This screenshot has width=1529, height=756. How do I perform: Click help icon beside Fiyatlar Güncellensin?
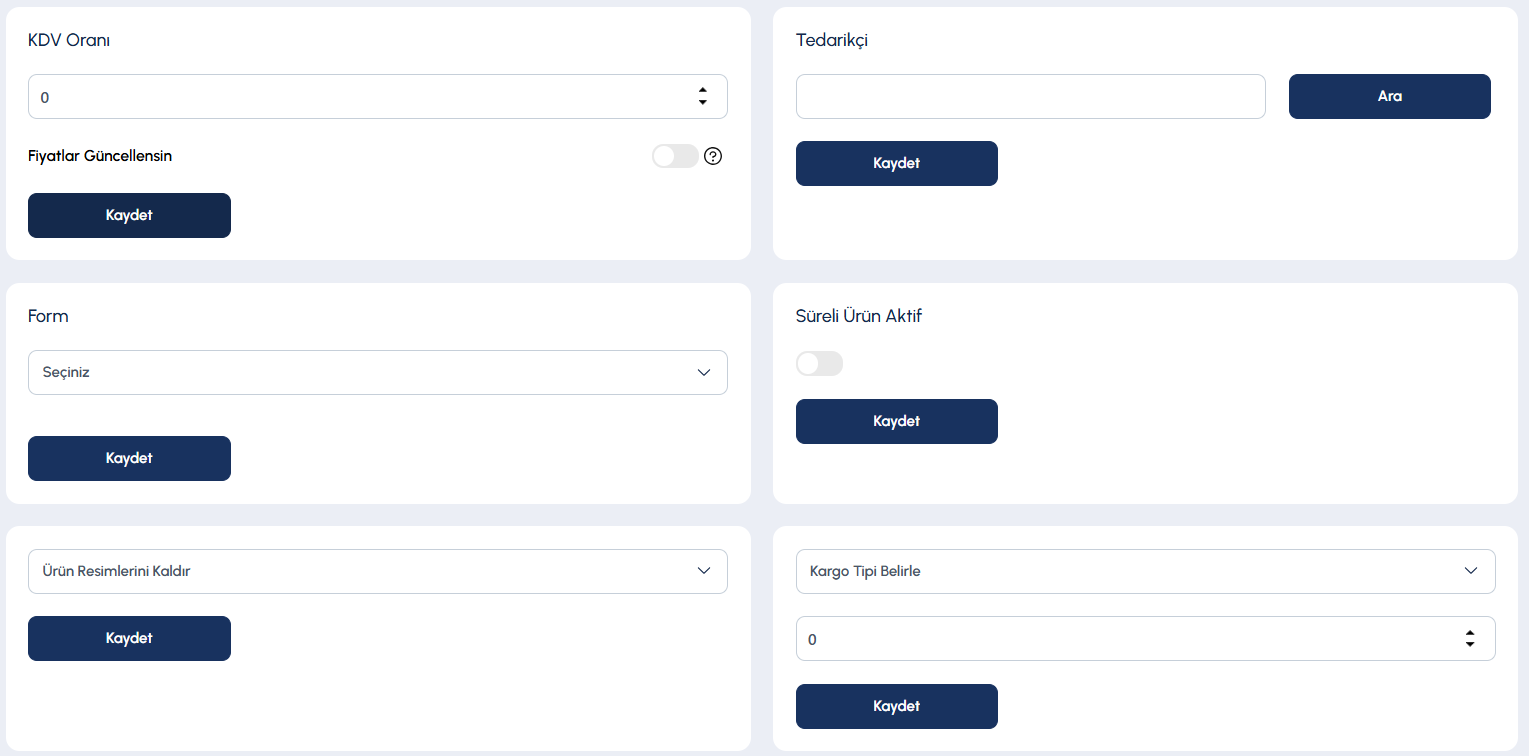[x=713, y=156]
